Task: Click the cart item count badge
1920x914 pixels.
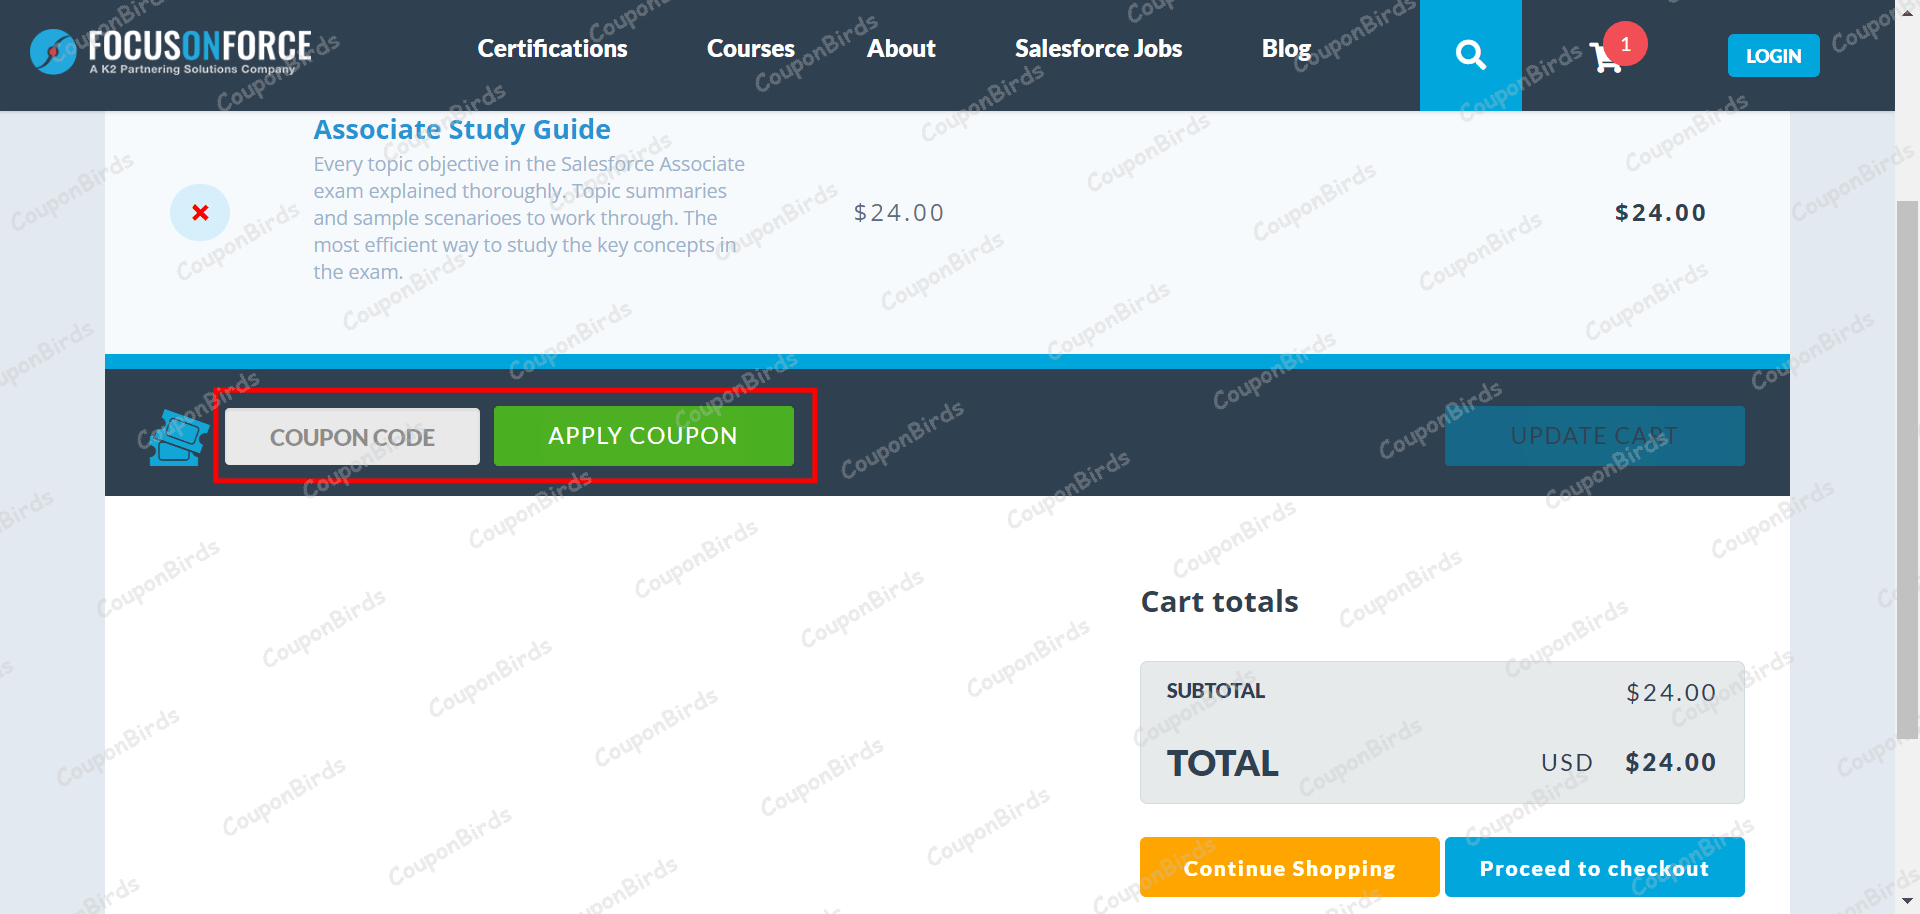Action: (1625, 43)
